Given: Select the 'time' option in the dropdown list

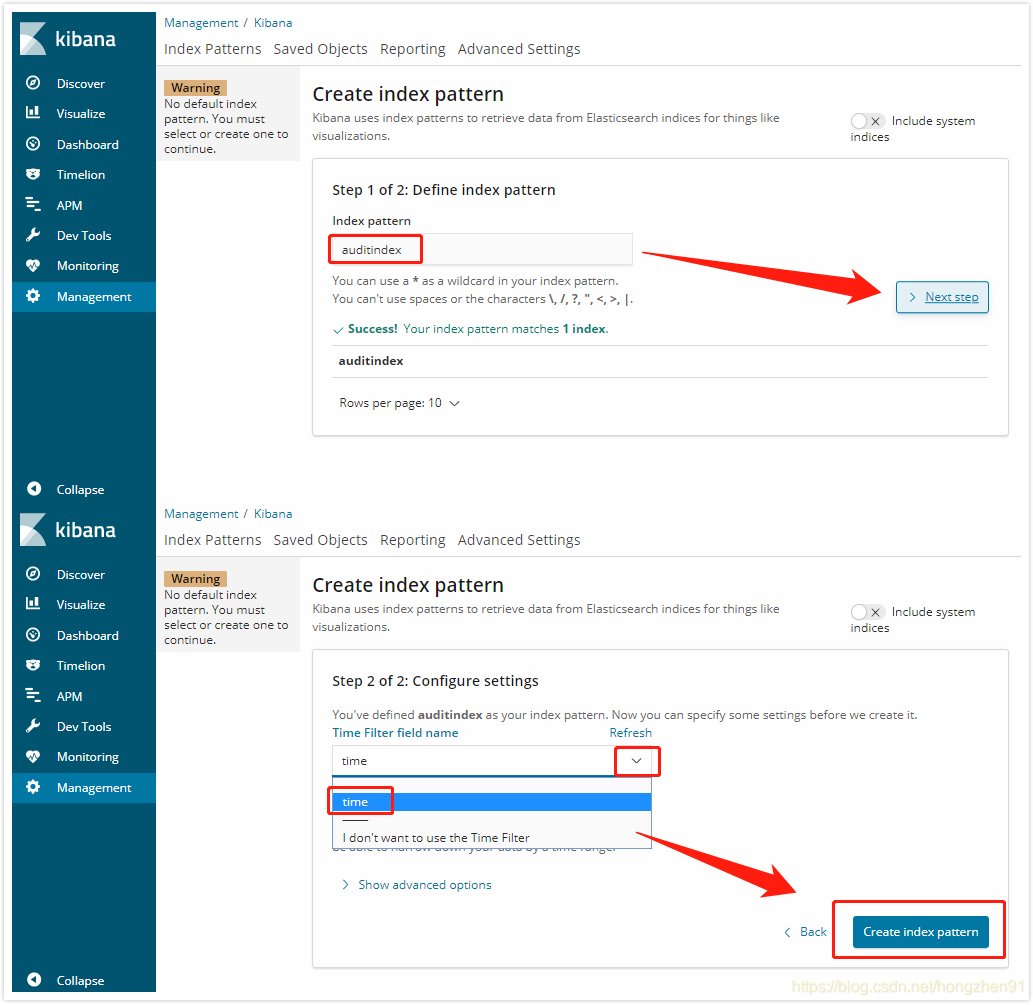Looking at the screenshot, I should (x=491, y=802).
